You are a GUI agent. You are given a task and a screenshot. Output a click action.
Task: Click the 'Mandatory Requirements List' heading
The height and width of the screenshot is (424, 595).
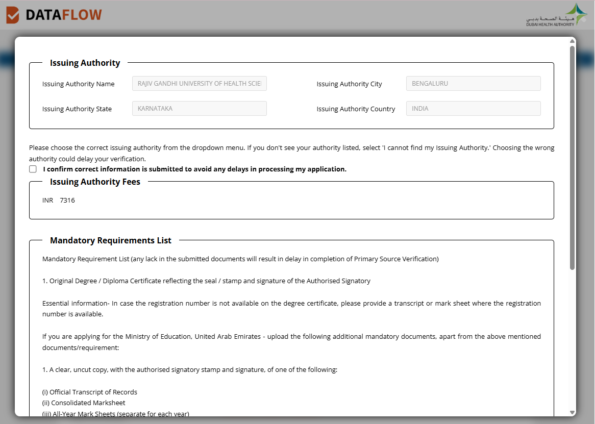110,240
